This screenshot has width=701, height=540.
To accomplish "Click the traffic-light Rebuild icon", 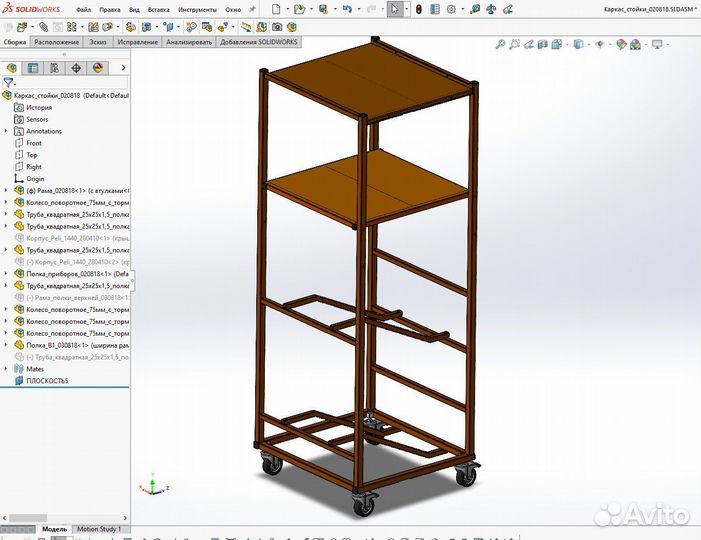I will (419, 9).
